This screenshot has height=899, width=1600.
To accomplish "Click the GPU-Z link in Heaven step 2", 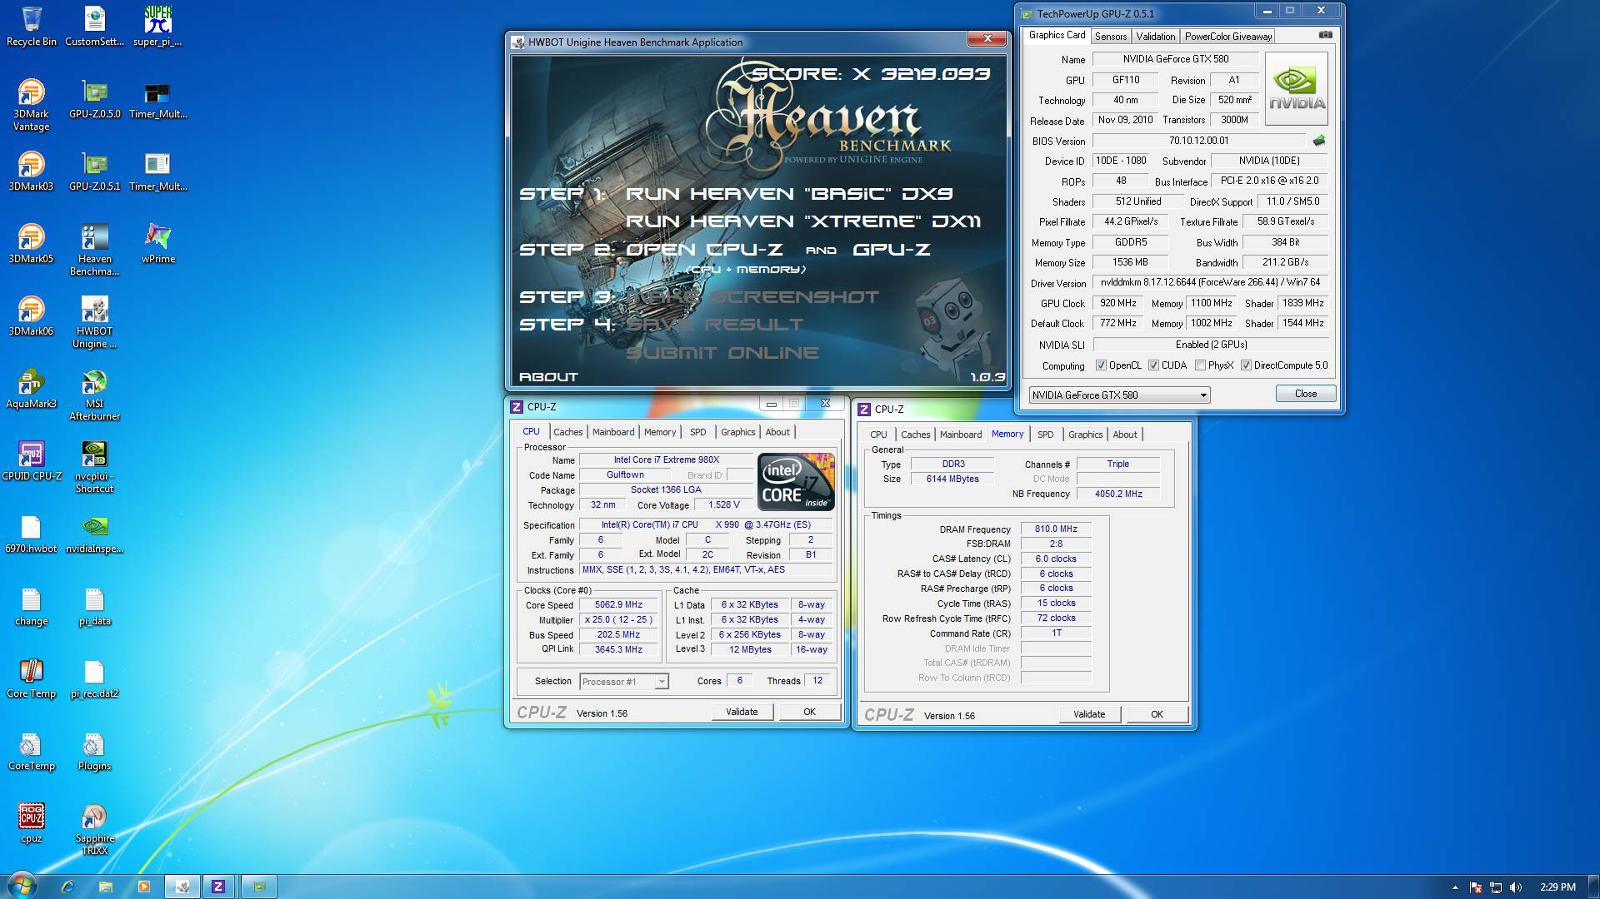I will coord(891,249).
